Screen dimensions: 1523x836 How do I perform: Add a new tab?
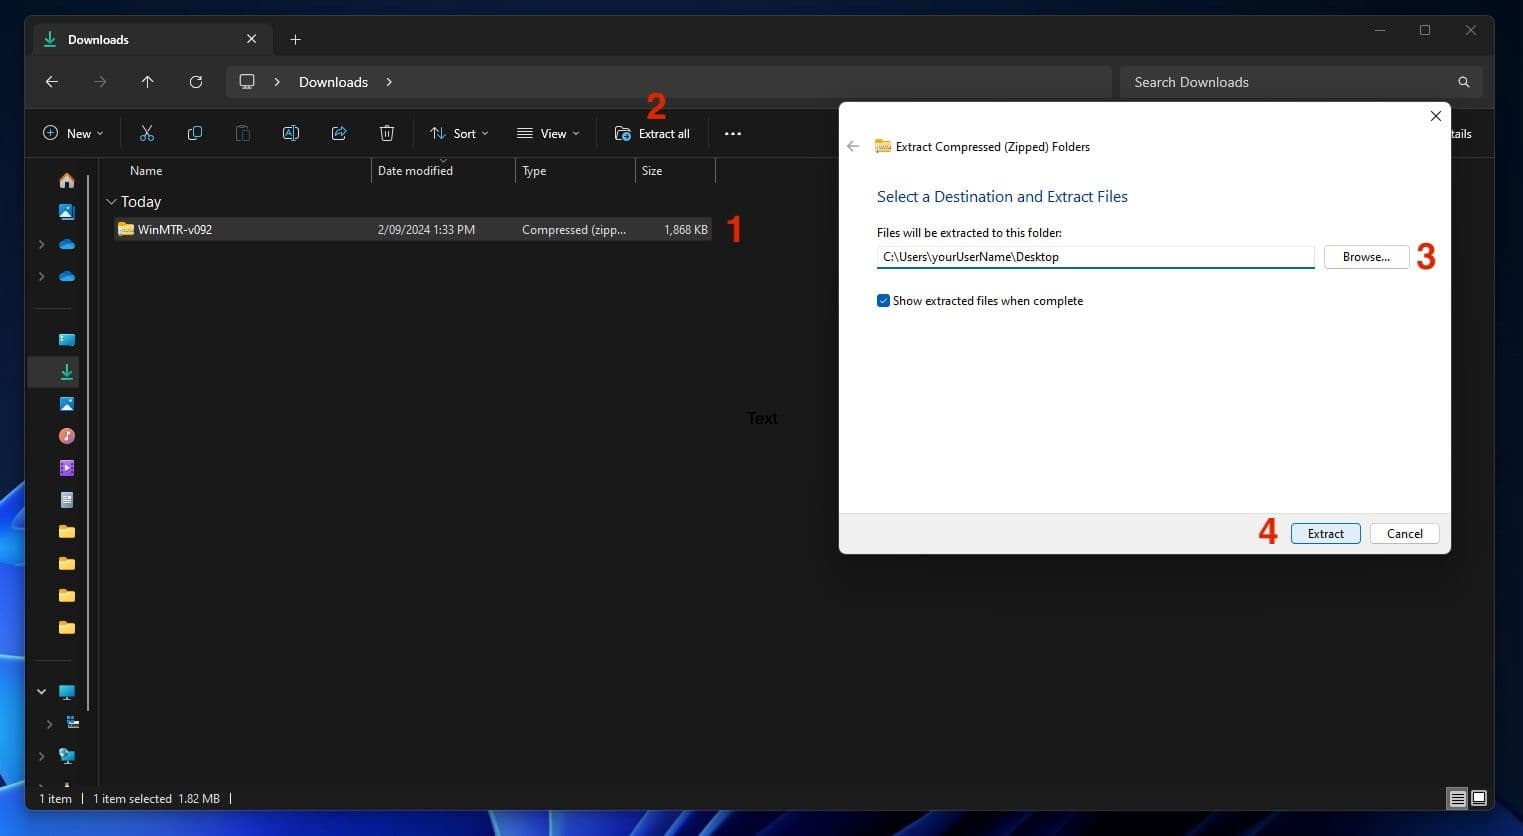[295, 39]
